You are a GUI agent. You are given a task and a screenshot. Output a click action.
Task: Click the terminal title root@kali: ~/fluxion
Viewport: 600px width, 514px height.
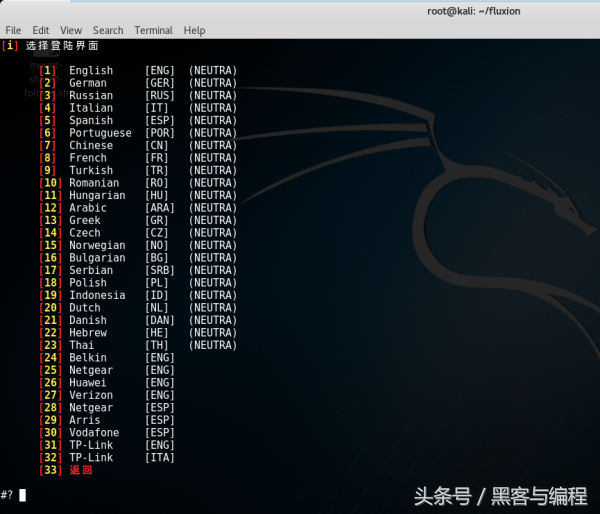pos(474,11)
